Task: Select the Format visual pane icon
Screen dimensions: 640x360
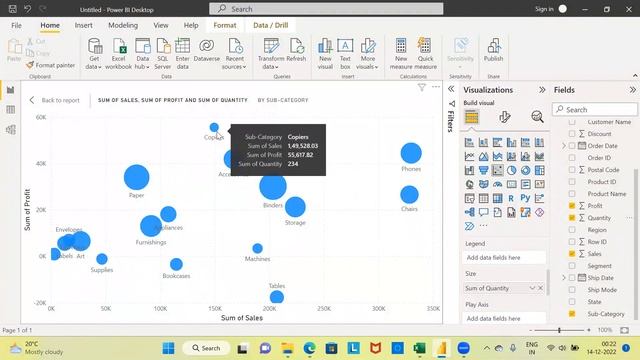Action: point(504,117)
